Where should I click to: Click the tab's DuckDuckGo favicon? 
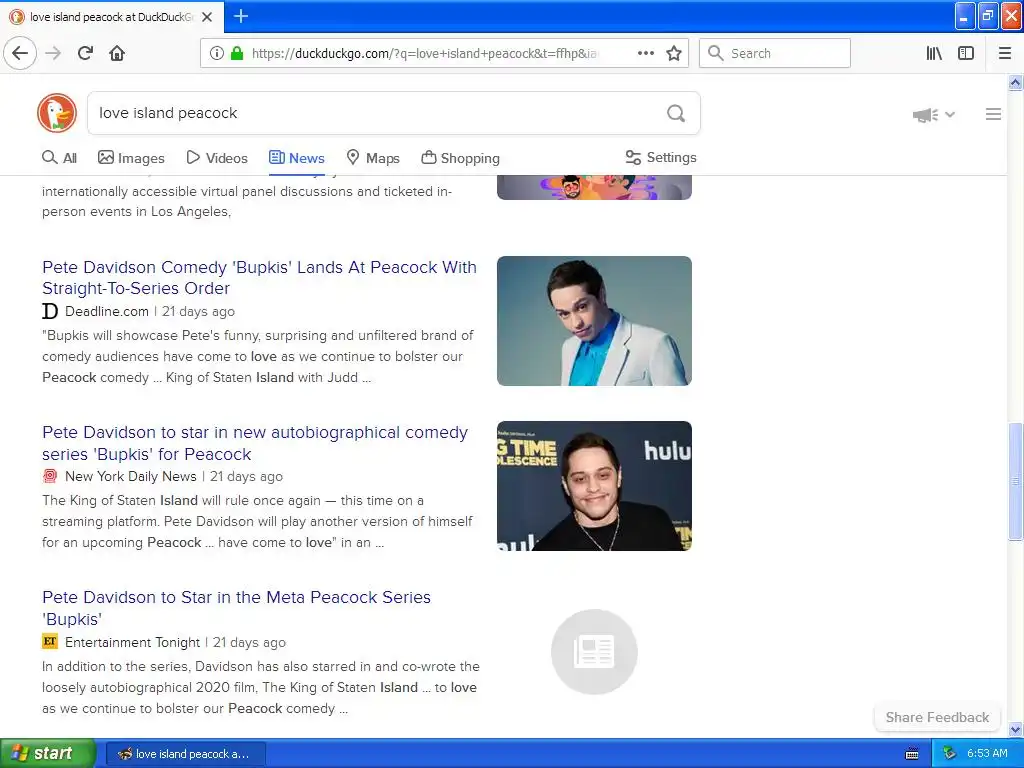pos(17,17)
